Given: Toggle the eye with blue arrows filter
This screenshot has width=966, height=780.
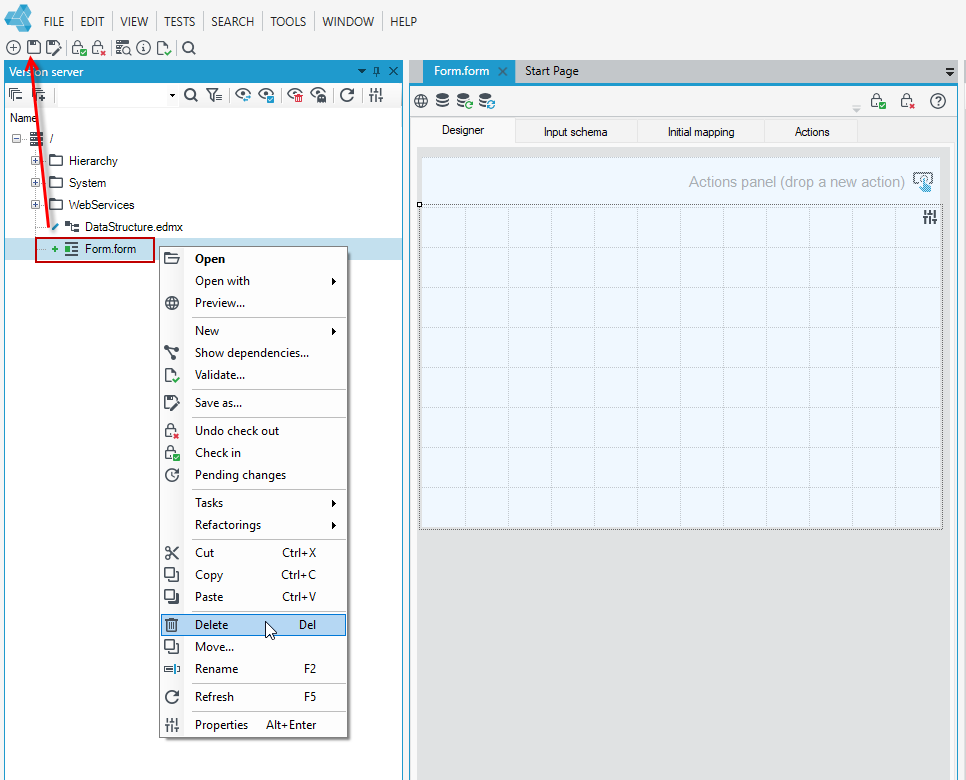Looking at the screenshot, I should (243, 95).
